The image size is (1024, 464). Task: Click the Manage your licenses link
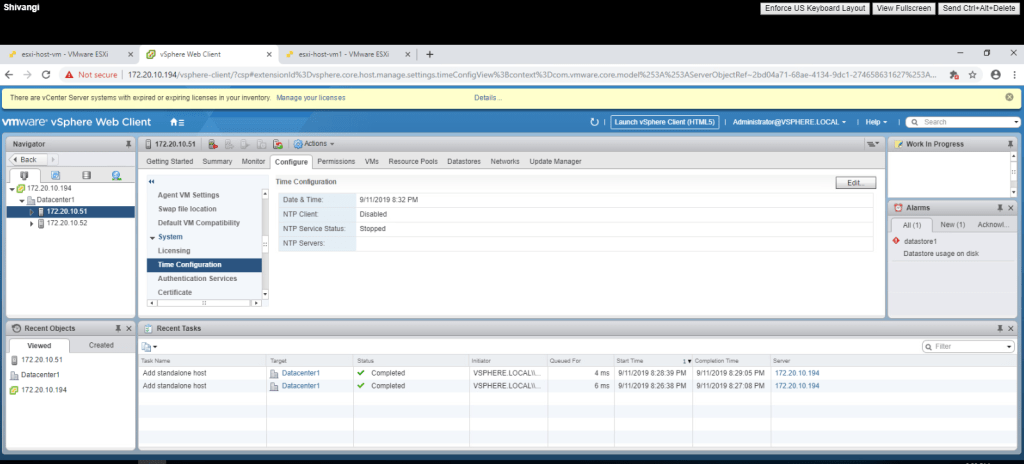310,98
